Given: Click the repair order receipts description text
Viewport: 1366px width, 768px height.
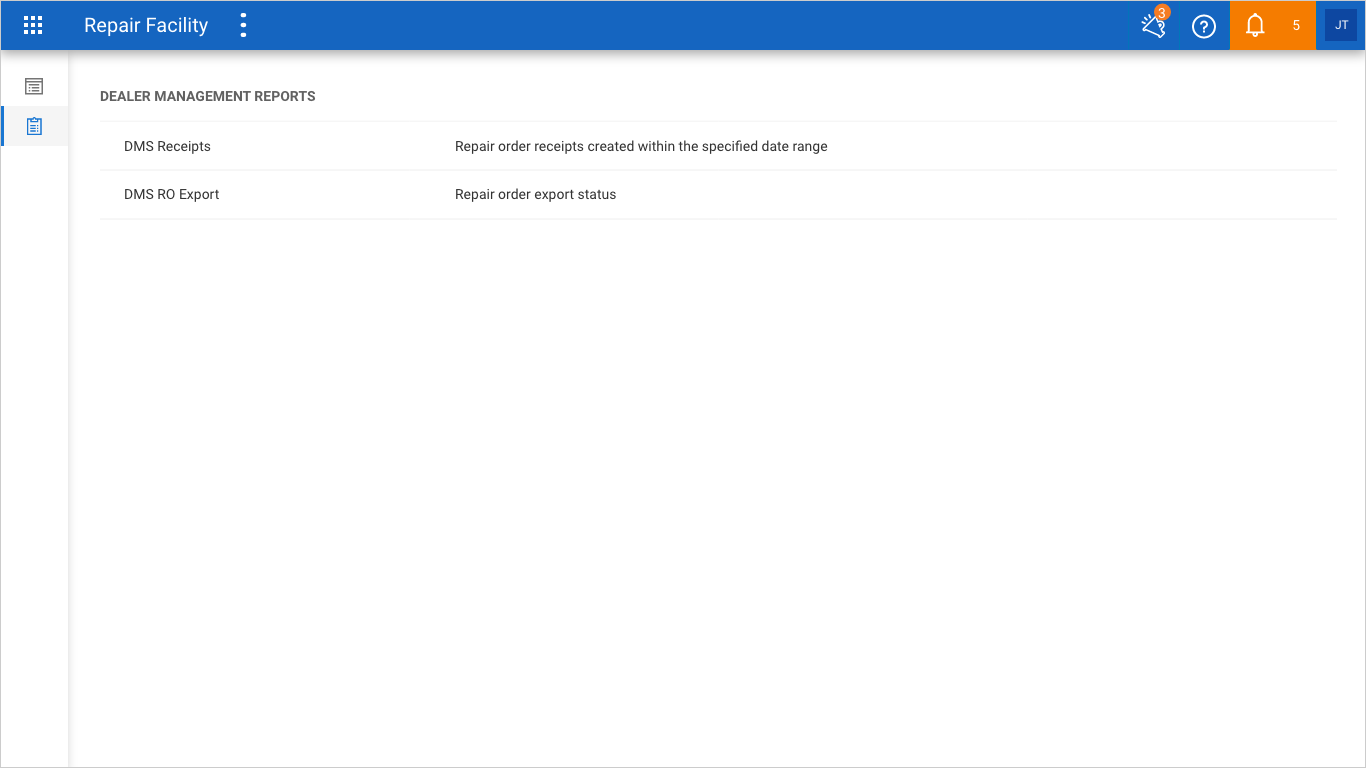Looking at the screenshot, I should point(641,146).
